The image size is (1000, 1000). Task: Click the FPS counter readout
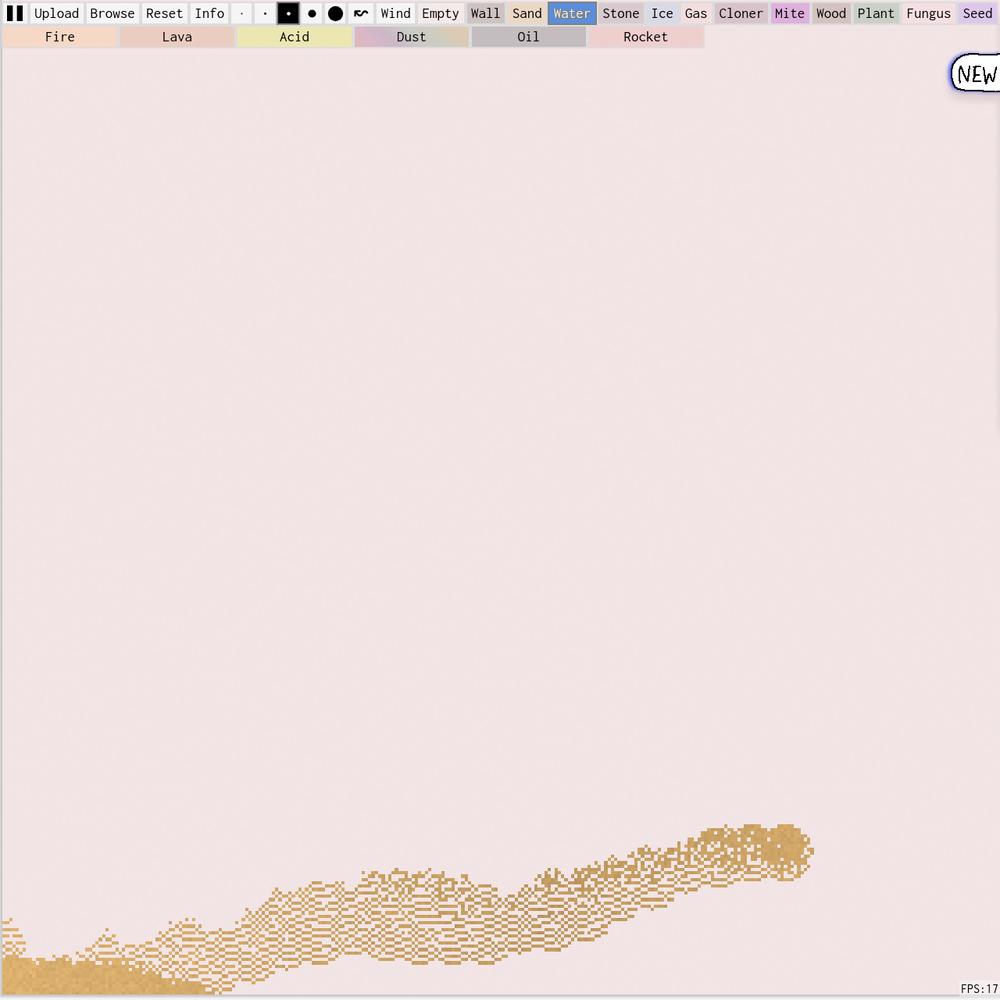point(979,989)
